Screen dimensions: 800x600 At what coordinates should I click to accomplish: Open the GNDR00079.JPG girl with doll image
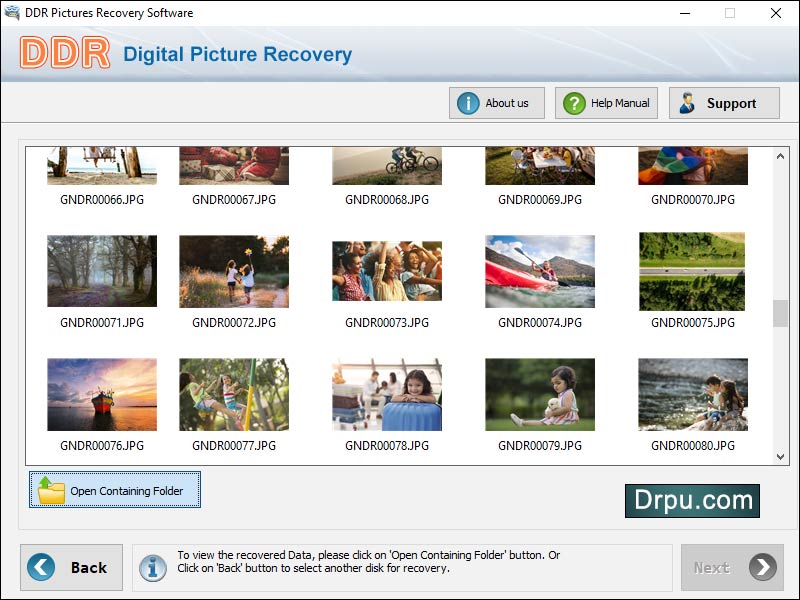point(540,394)
